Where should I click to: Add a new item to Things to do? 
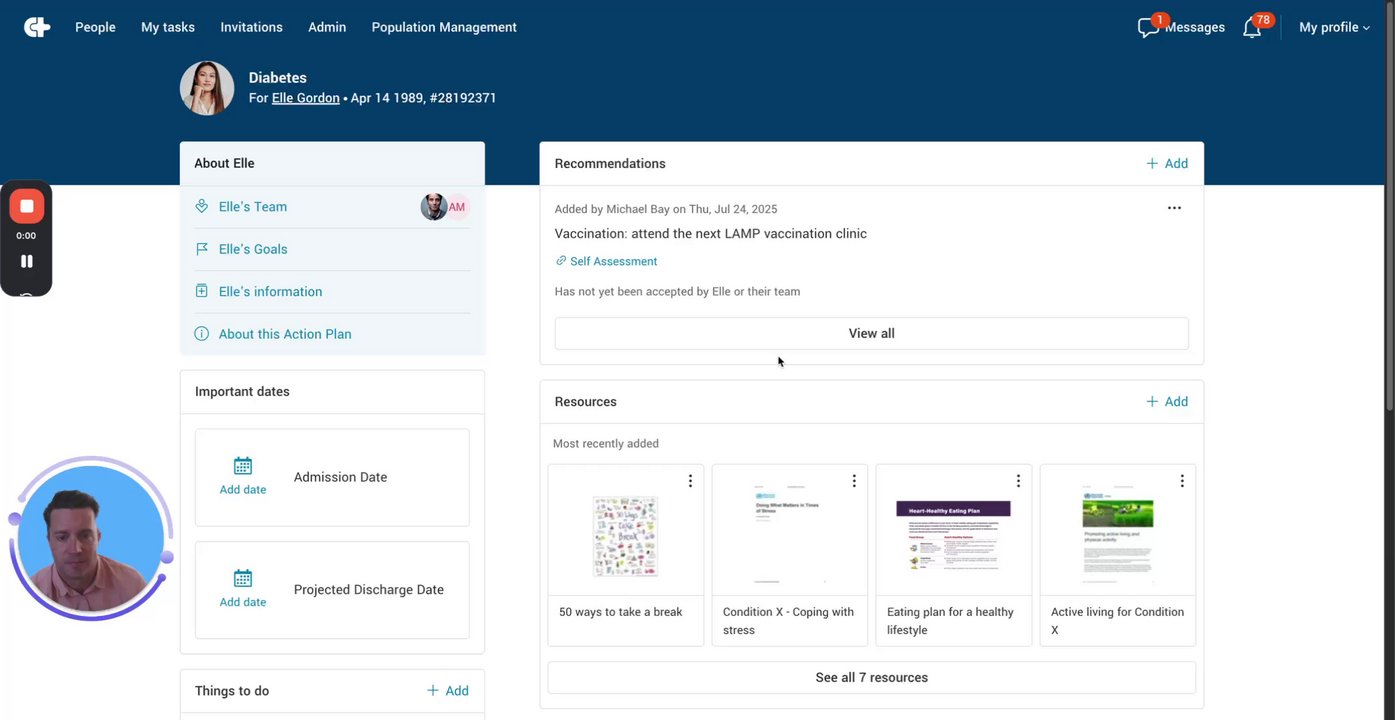click(x=448, y=691)
